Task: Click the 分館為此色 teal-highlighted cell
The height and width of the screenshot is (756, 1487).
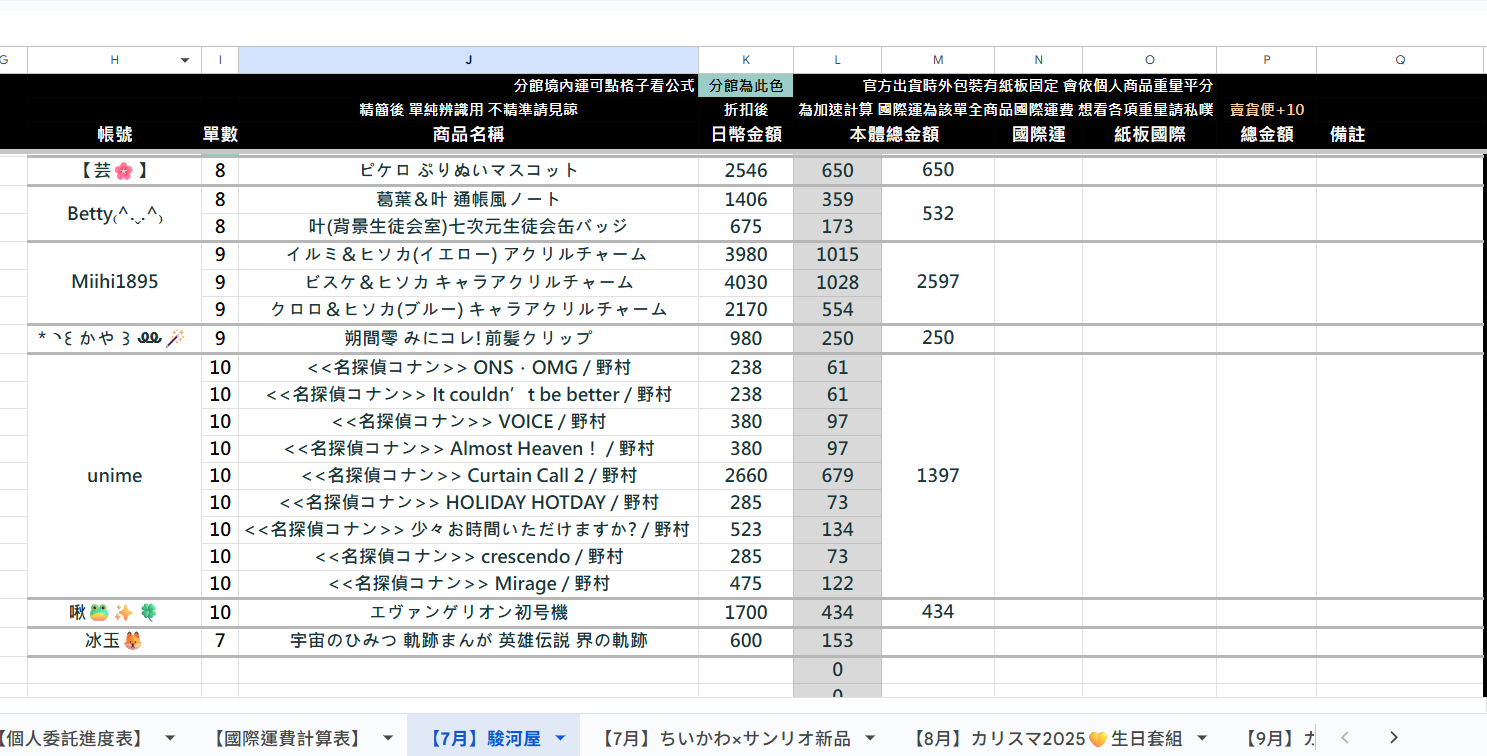Action: (x=746, y=86)
